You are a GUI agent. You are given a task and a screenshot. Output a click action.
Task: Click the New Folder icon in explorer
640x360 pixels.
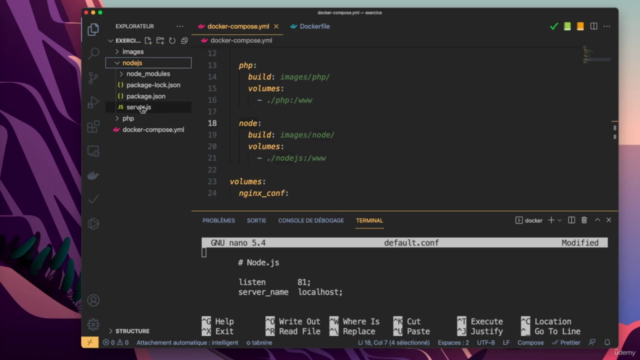pos(160,40)
